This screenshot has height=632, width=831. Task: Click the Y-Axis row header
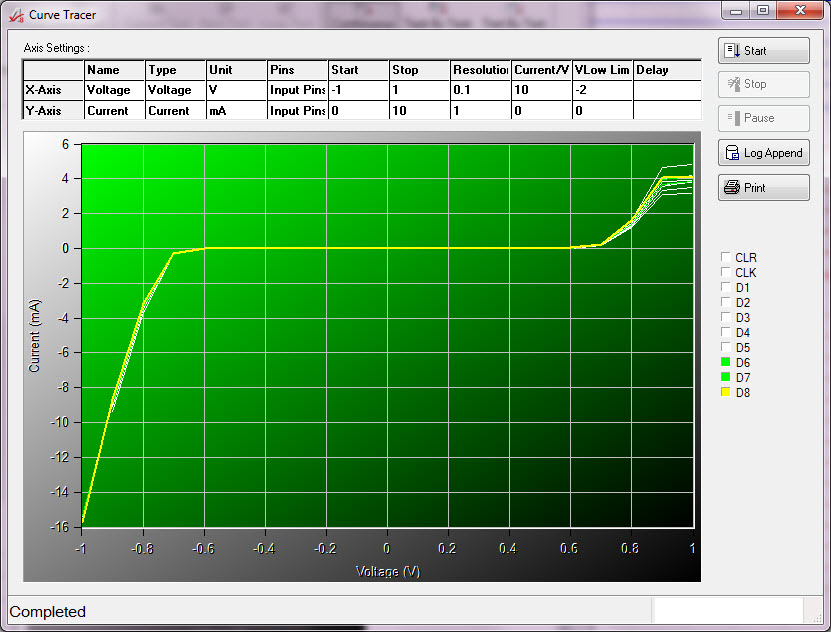pos(53,111)
